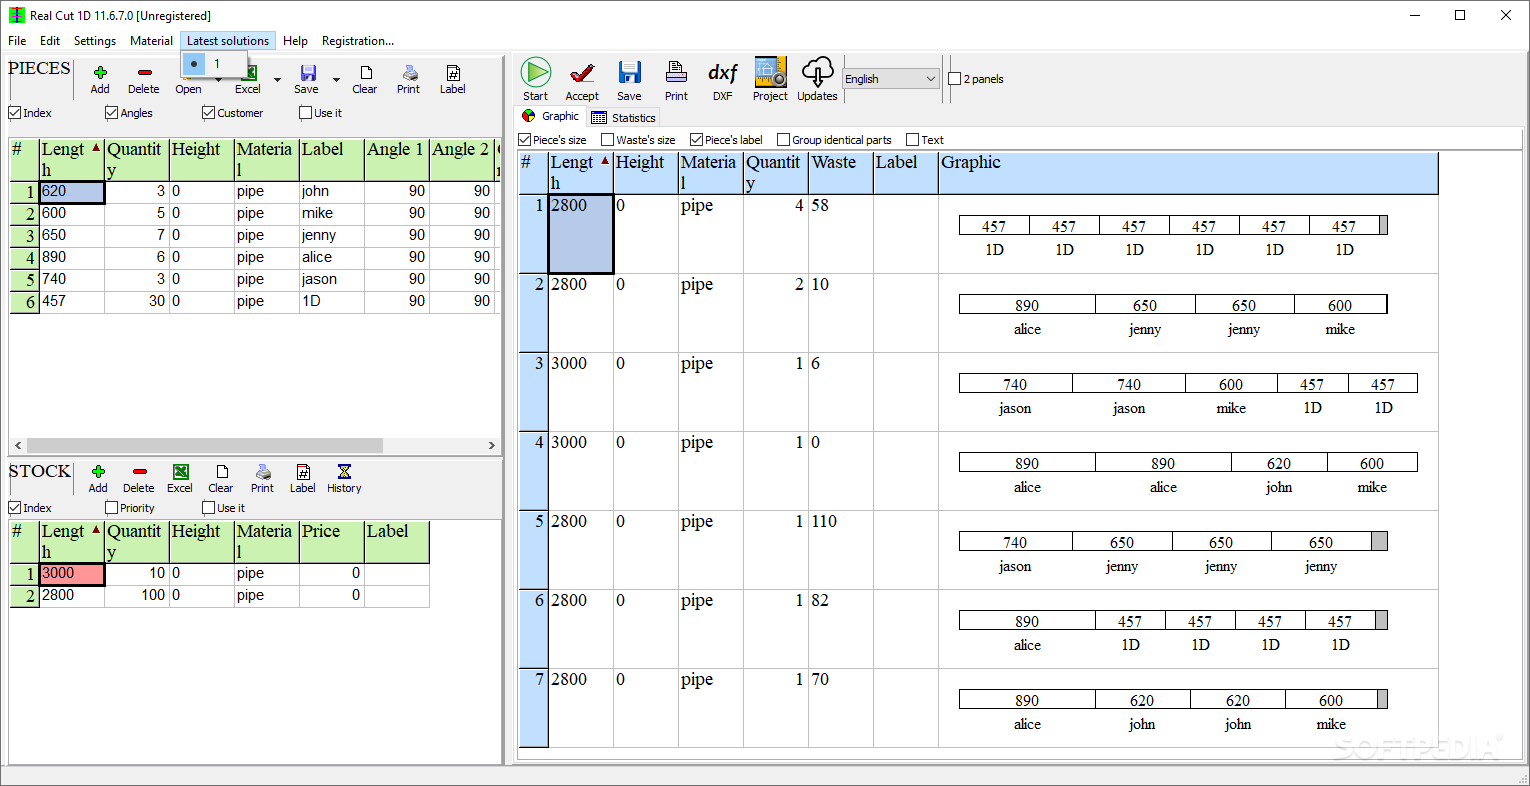Select the stock length cell 3000
Viewport: 1530px width, 786px height.
coord(72,574)
